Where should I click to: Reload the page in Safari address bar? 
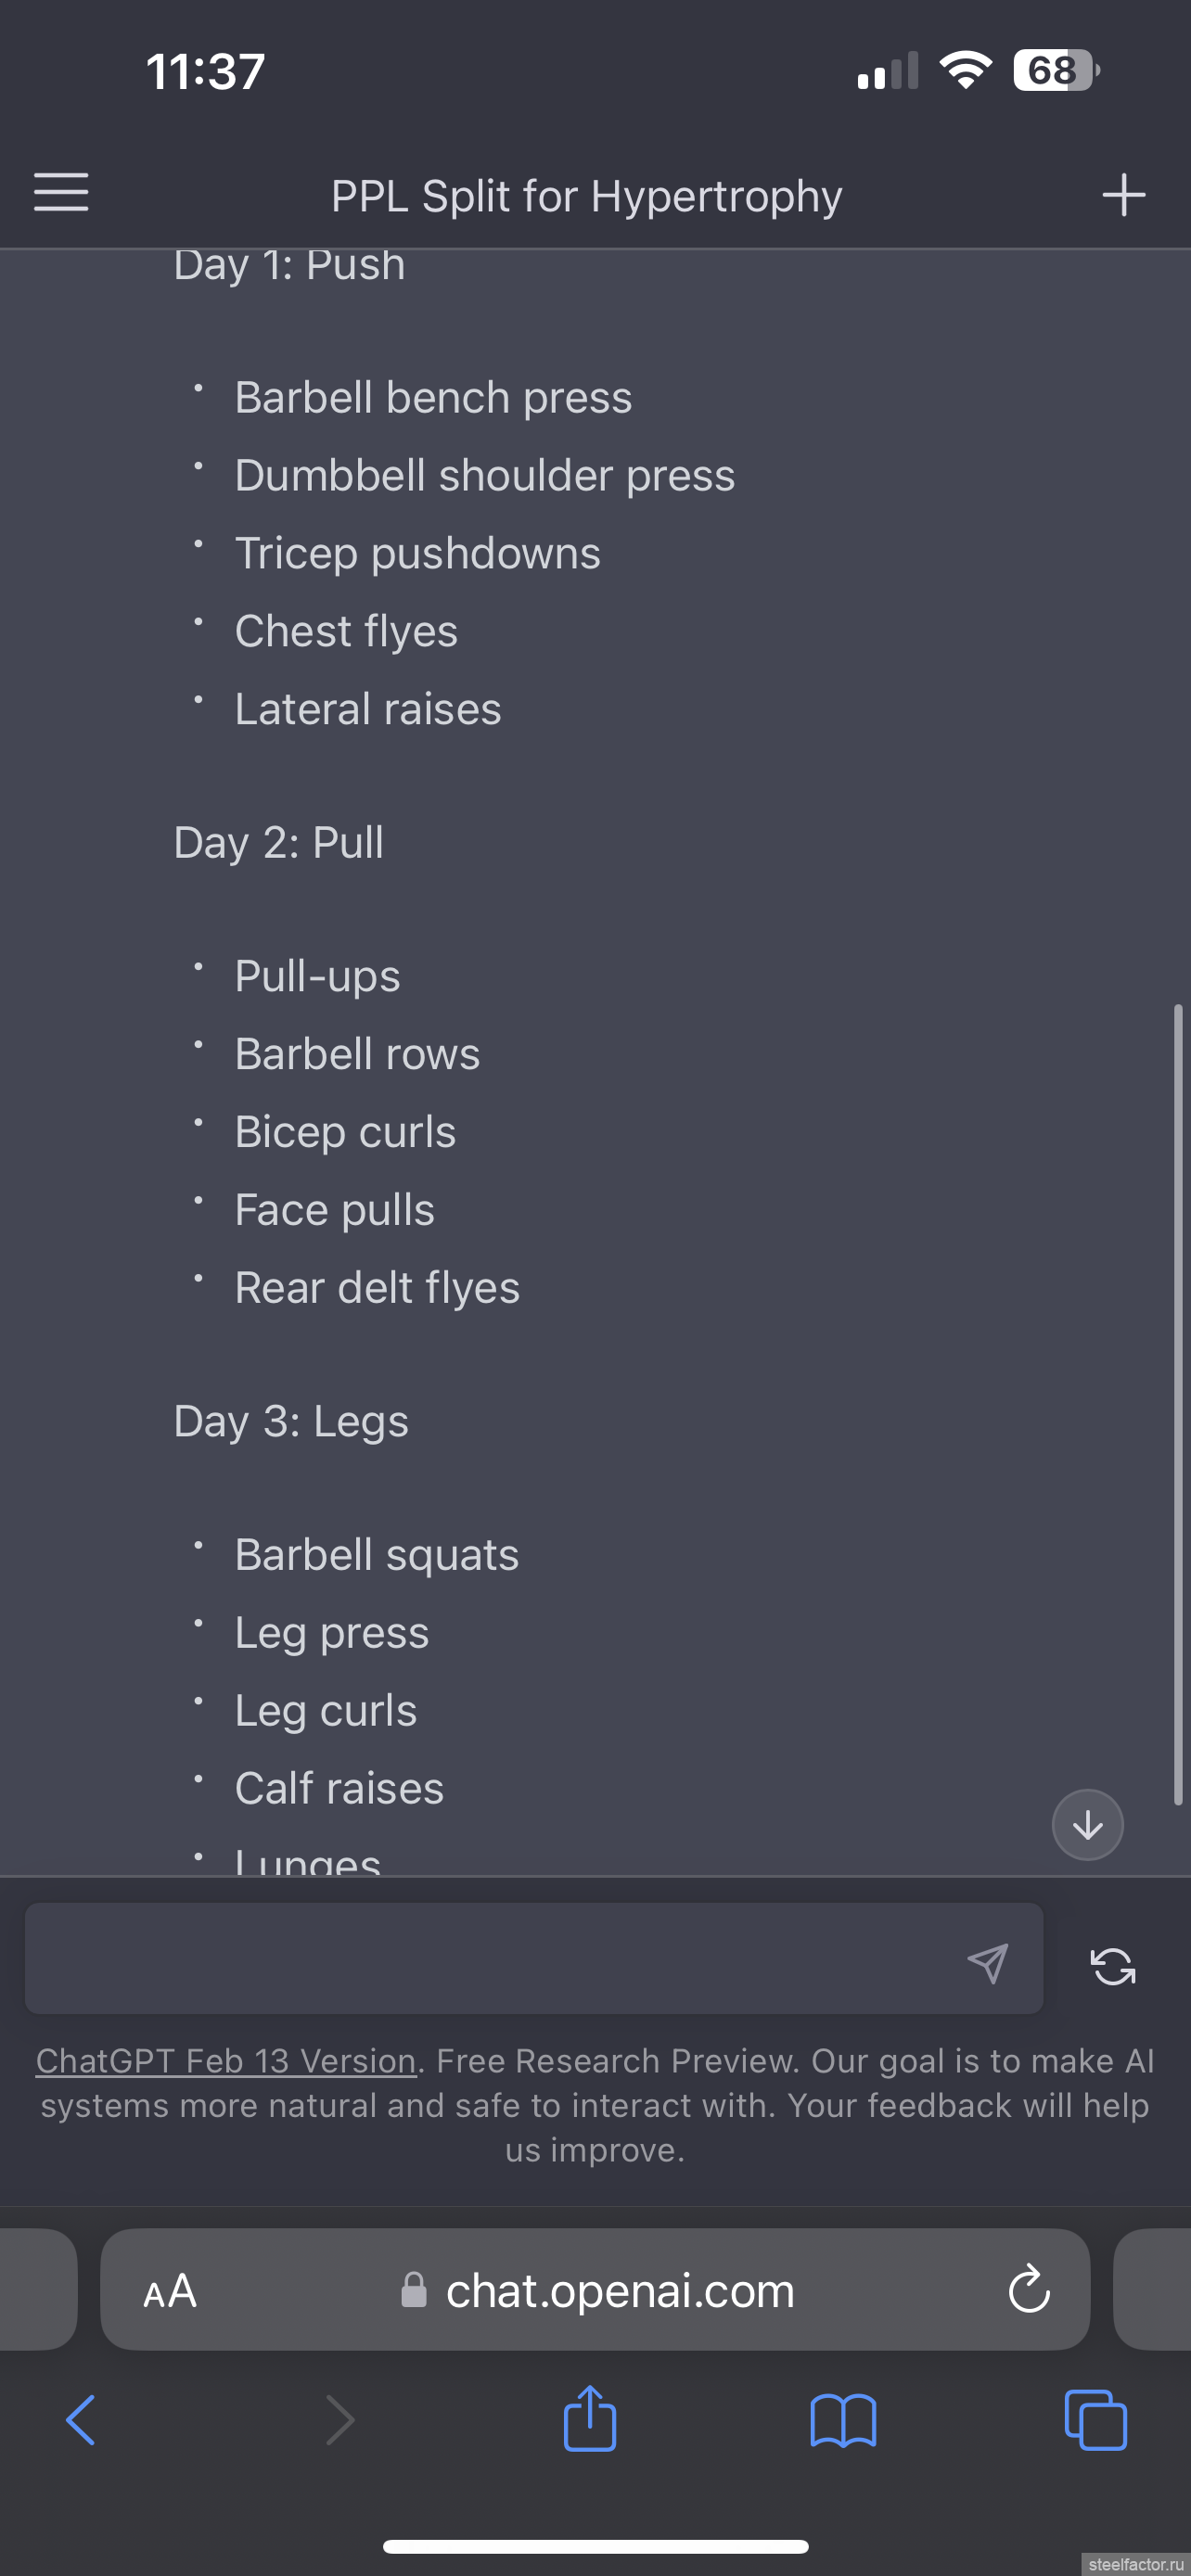[x=1029, y=2289]
